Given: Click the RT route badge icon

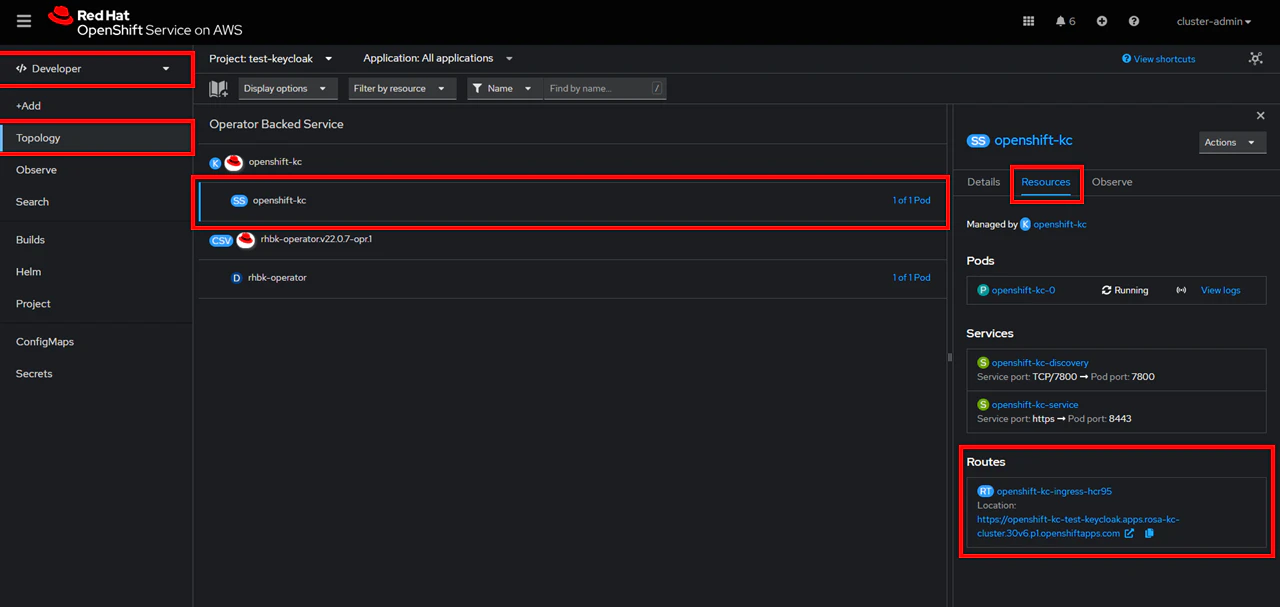Looking at the screenshot, I should pyautogui.click(x=986, y=491).
